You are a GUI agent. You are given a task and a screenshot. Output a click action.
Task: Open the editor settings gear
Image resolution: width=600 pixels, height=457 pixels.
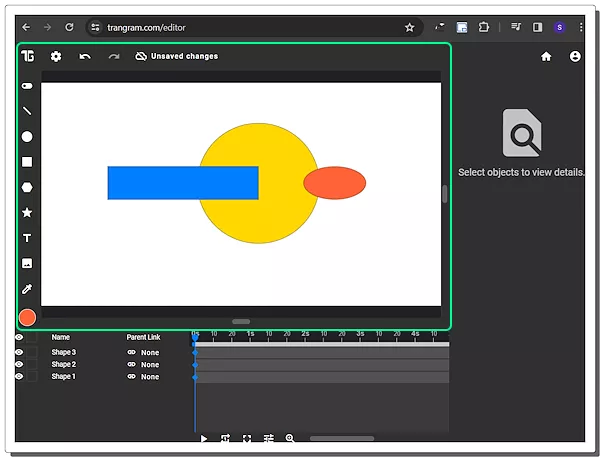(x=56, y=56)
